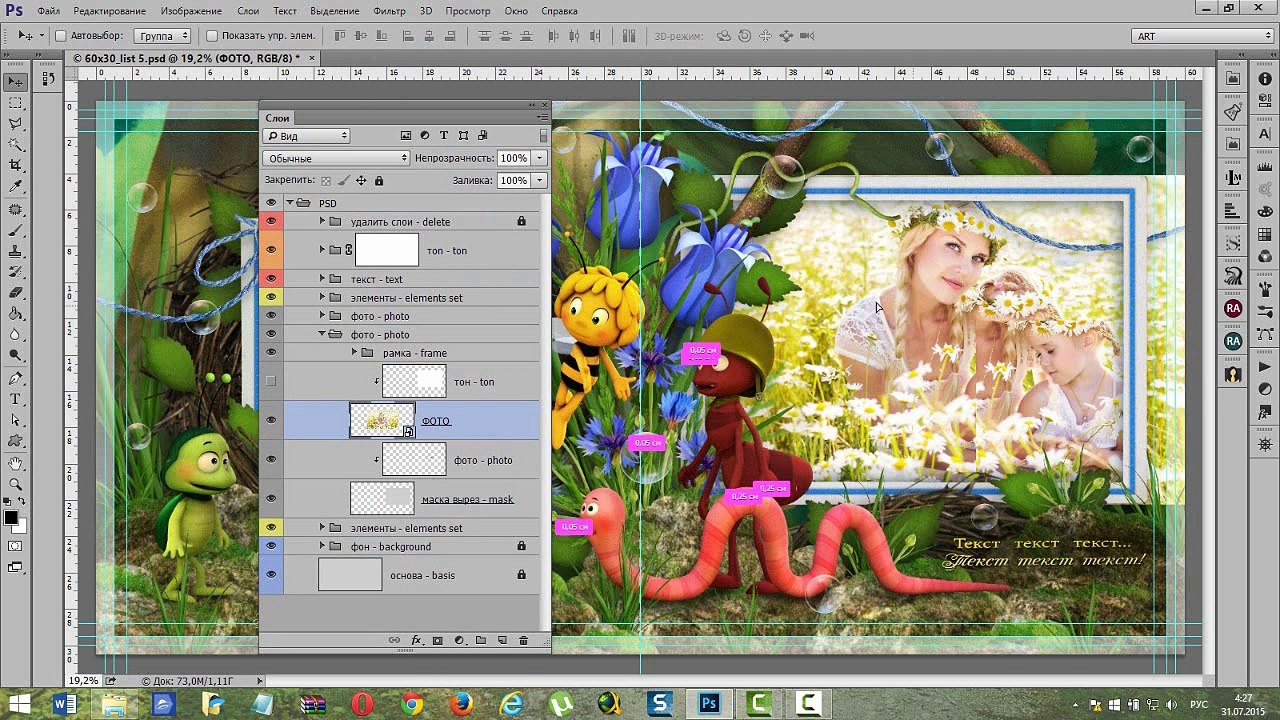Select the Crop tool
1280x720 pixels.
coord(16,166)
